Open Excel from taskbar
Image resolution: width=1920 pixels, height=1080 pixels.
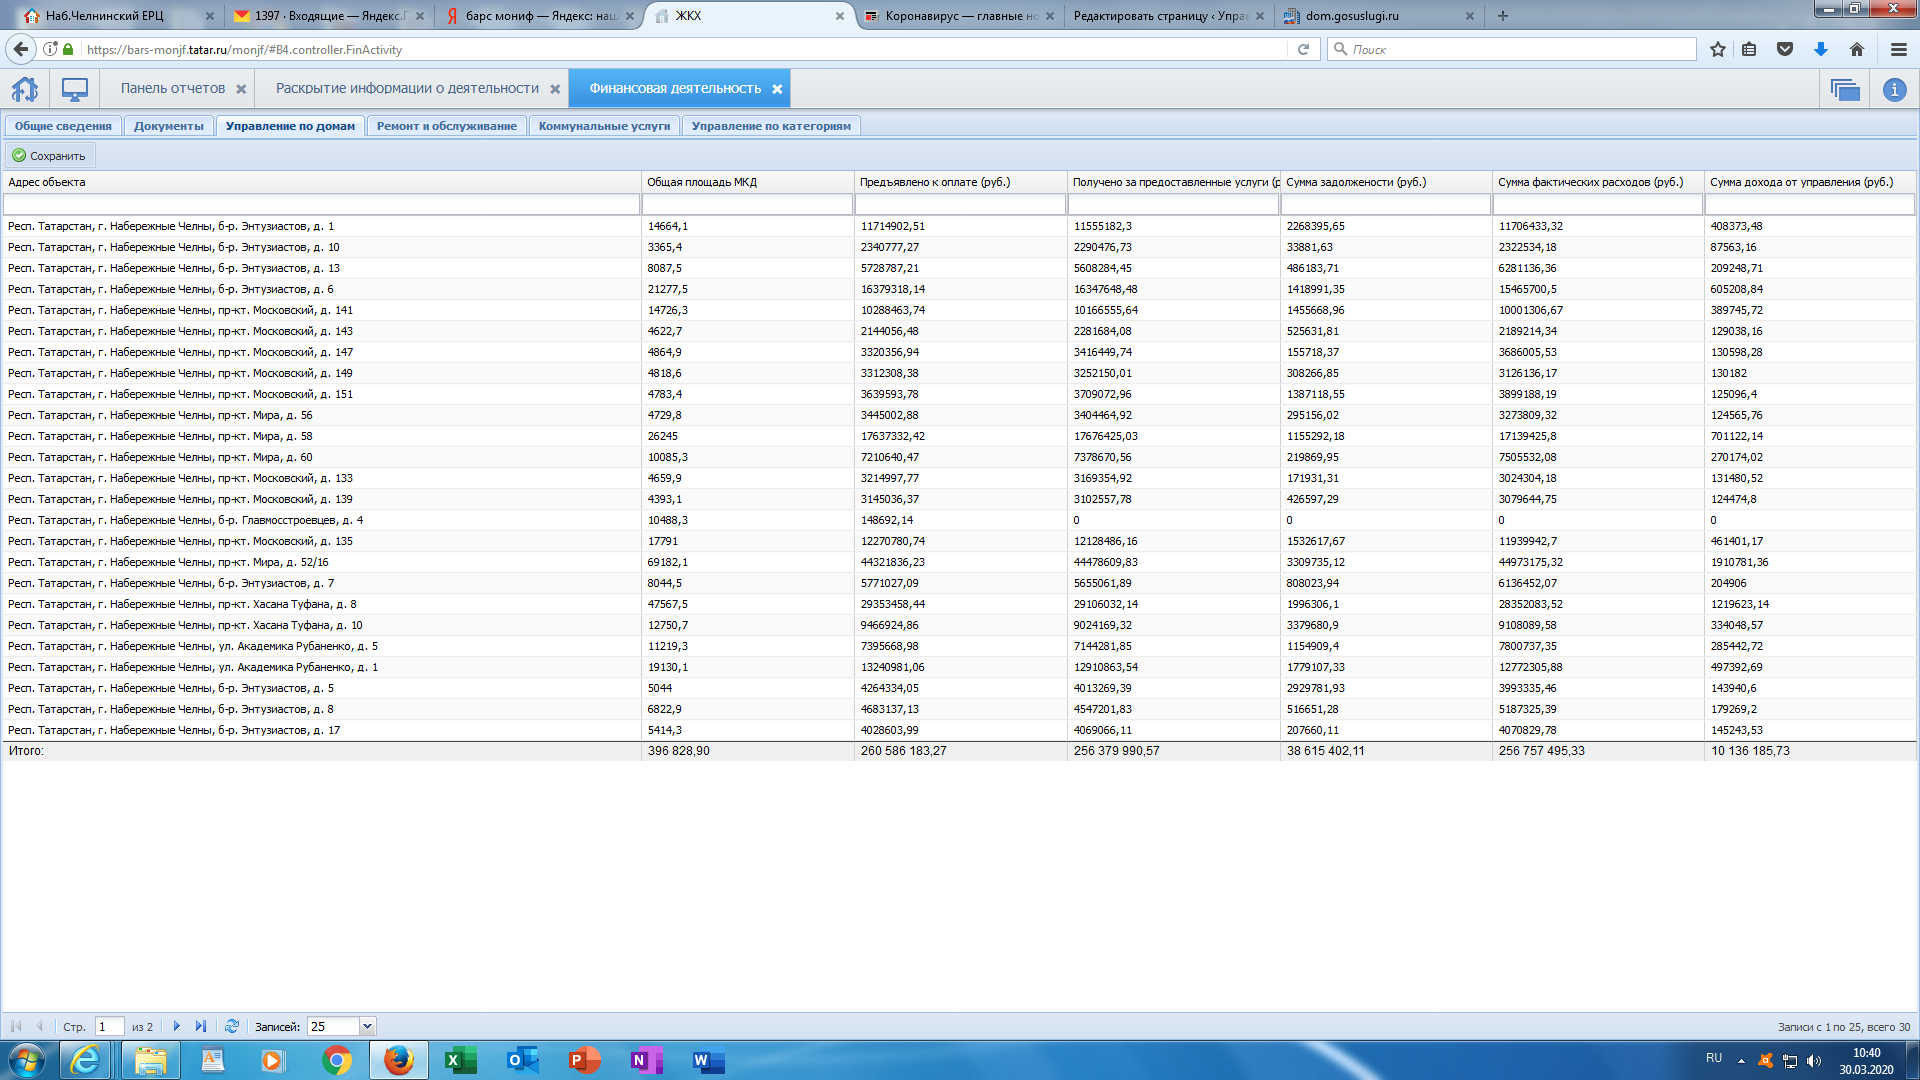(460, 1060)
